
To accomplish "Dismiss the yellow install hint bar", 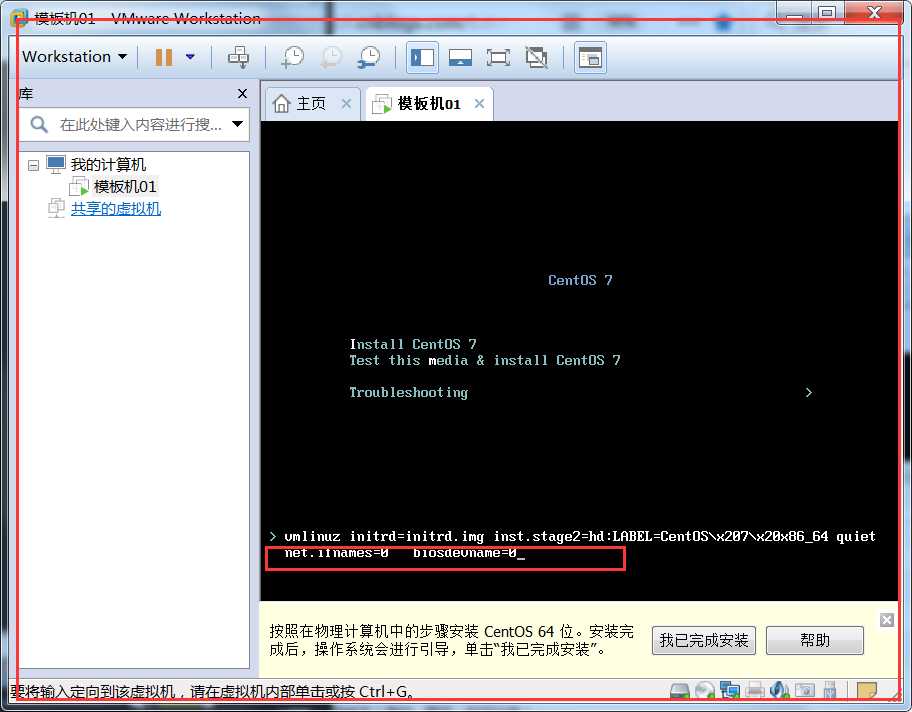I will [886, 620].
